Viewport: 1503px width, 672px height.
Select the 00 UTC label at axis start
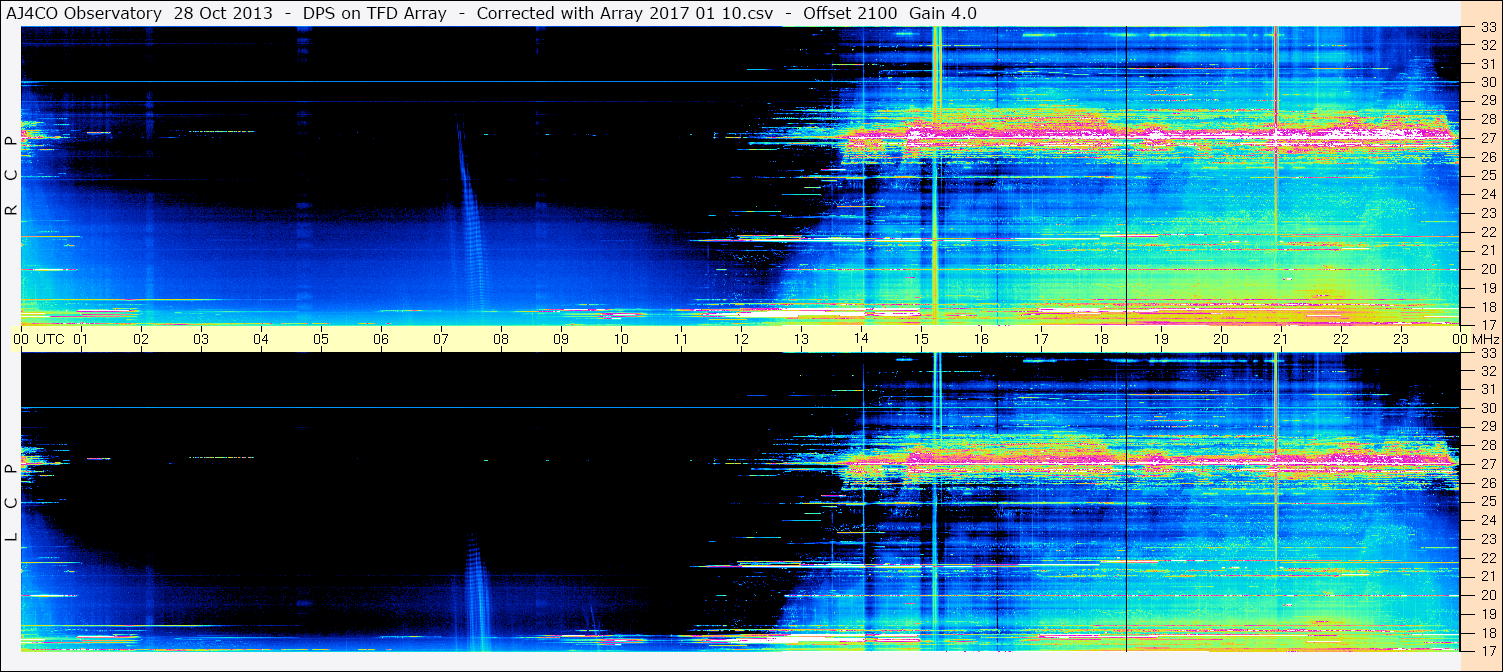point(41,339)
